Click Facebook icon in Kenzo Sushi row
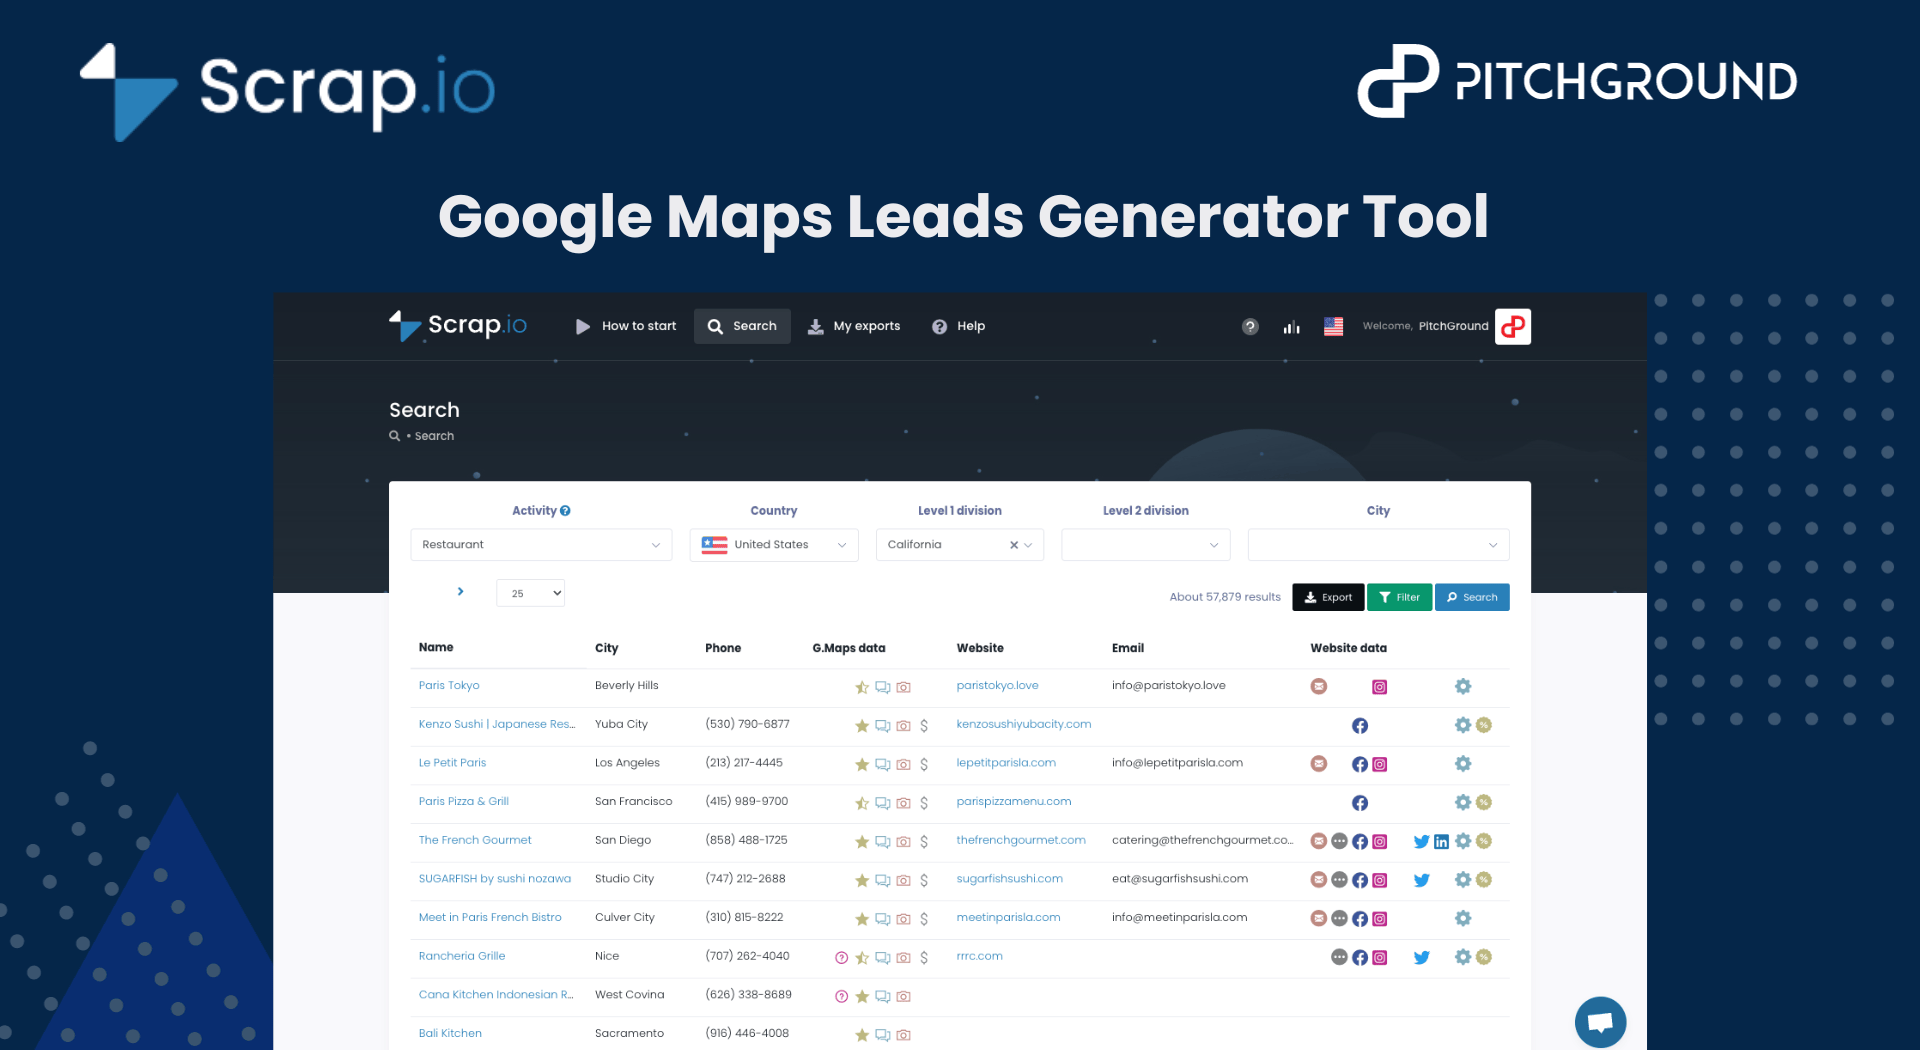 tap(1360, 726)
